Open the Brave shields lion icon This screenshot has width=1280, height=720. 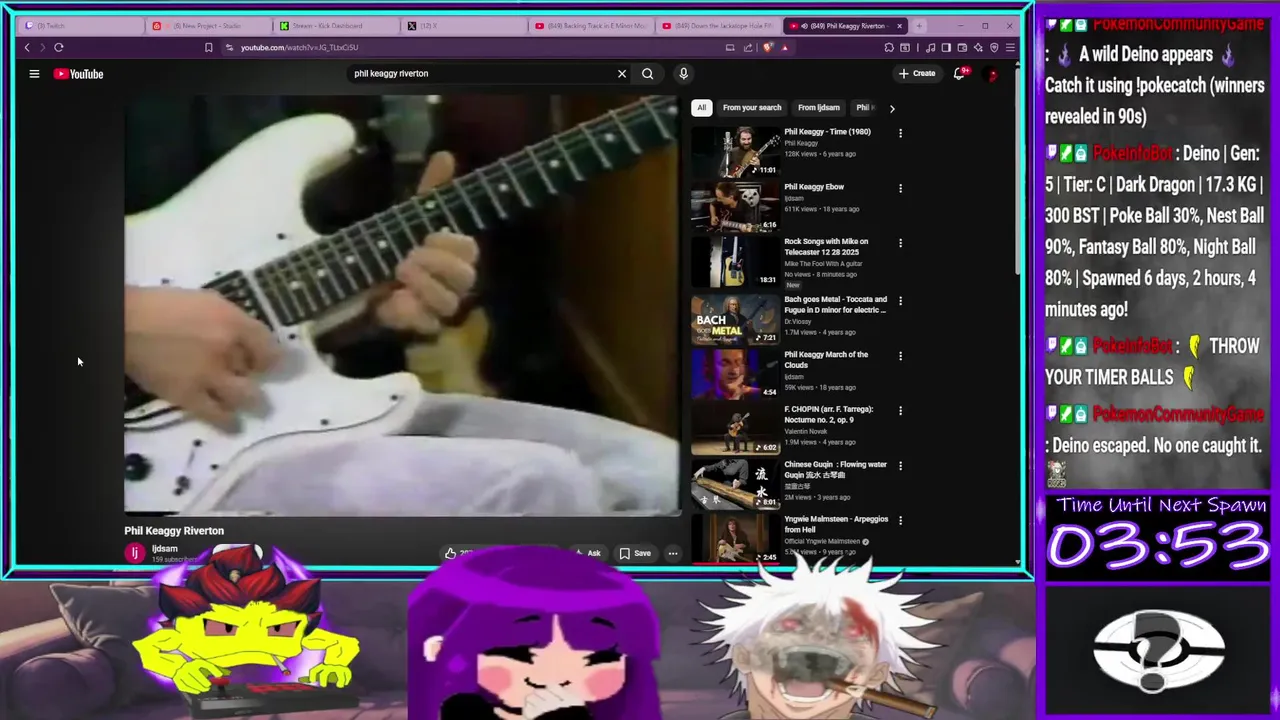click(x=768, y=47)
